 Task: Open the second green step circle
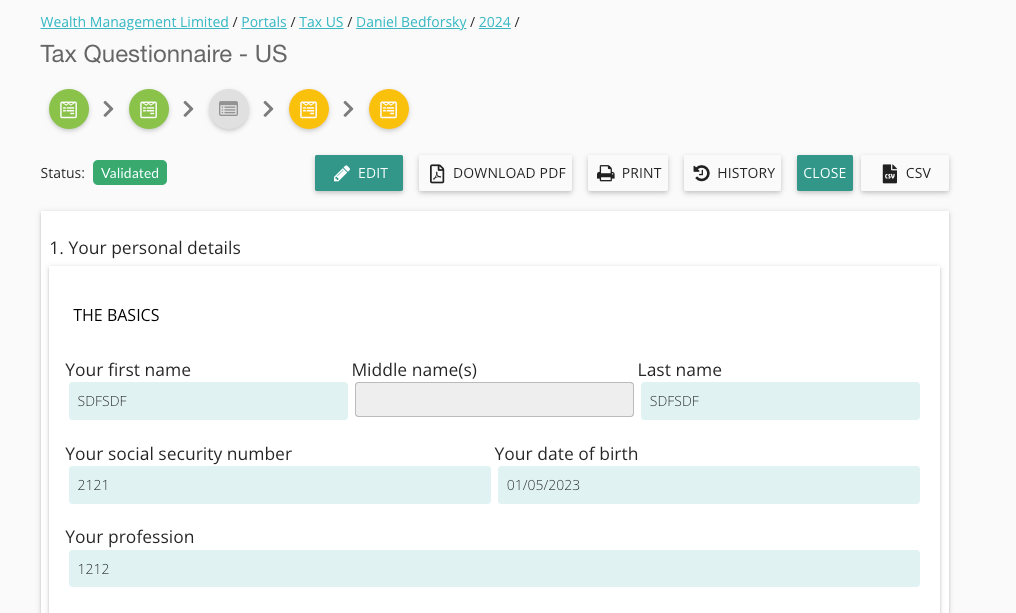point(149,109)
